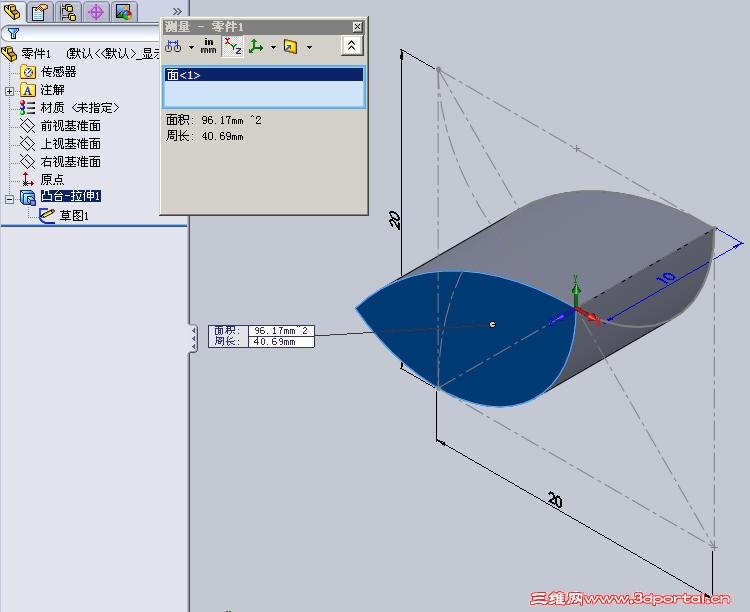Select the 右视基准面 right plane
Image resolution: width=750 pixels, height=612 pixels.
[70, 162]
